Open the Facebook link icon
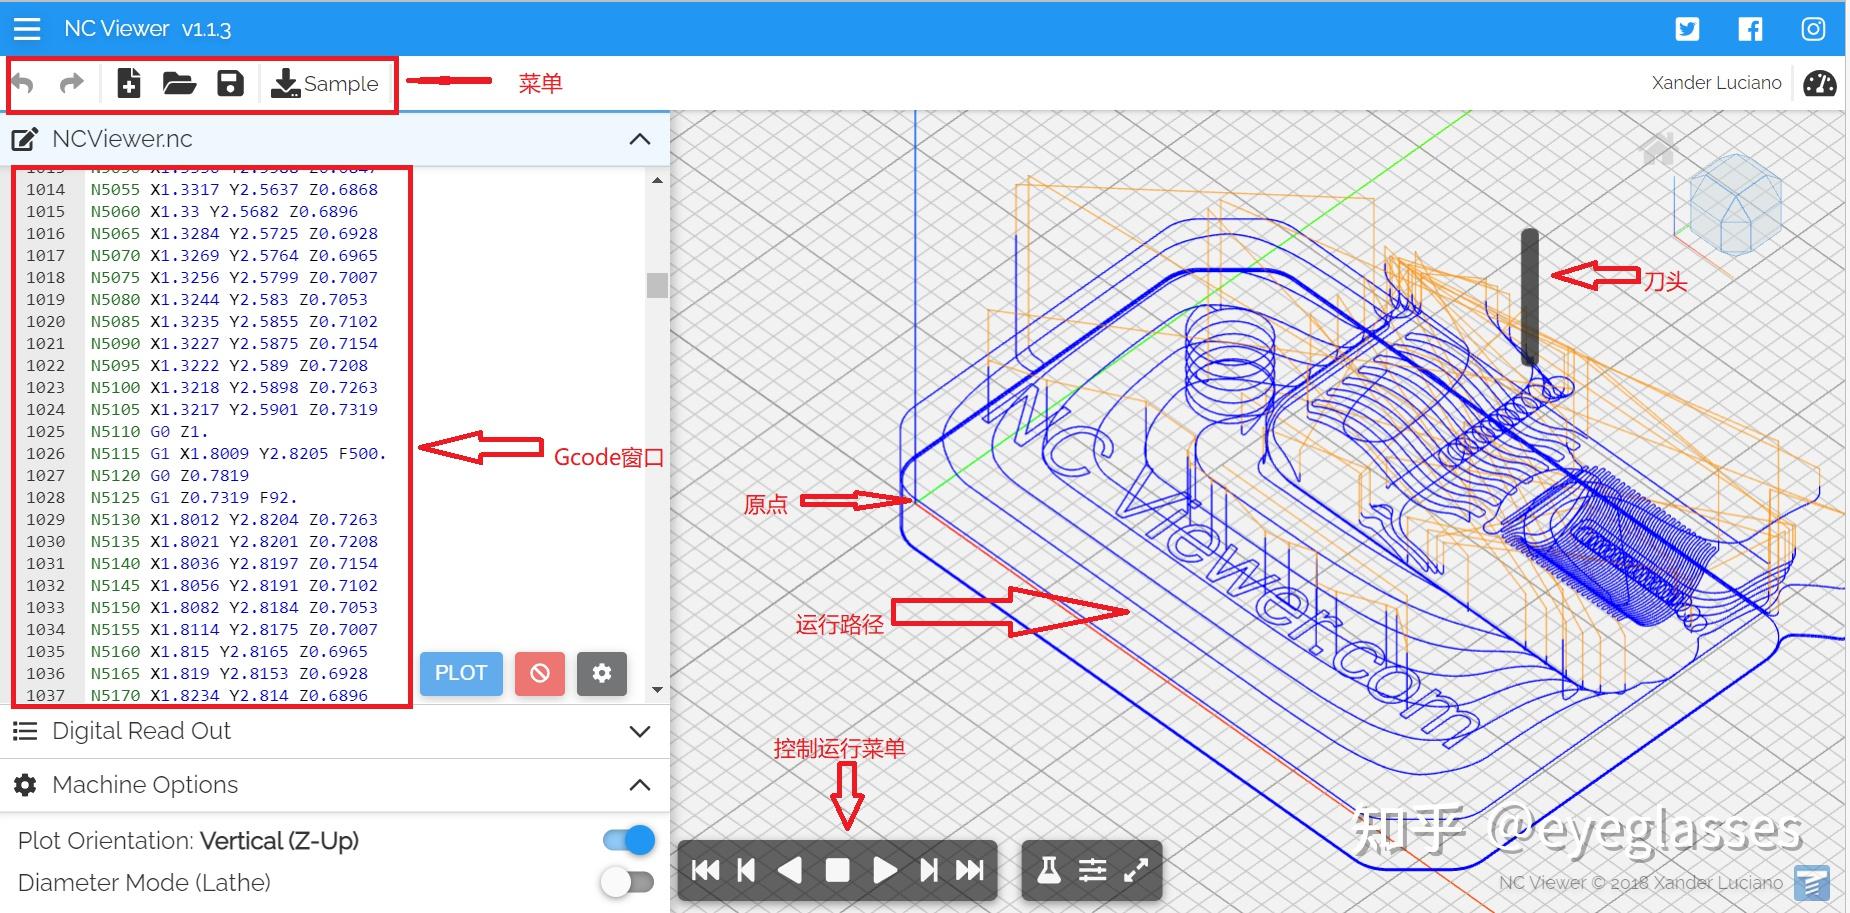 (x=1750, y=29)
